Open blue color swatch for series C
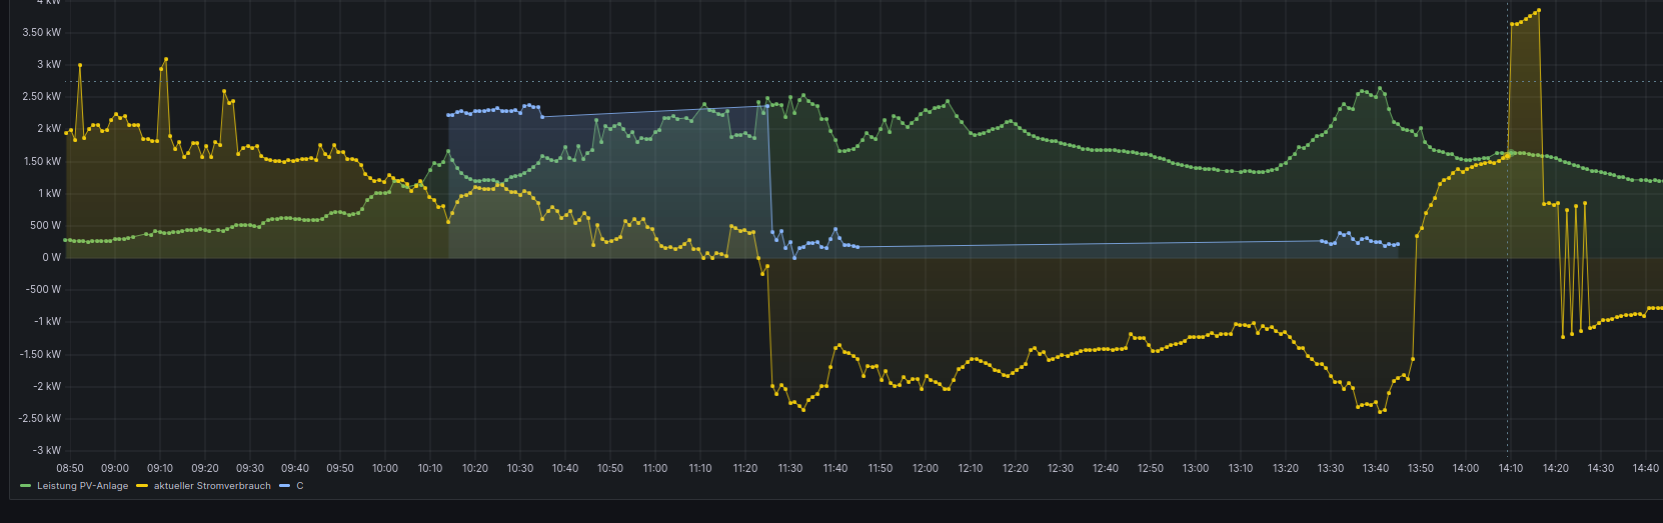 [284, 486]
